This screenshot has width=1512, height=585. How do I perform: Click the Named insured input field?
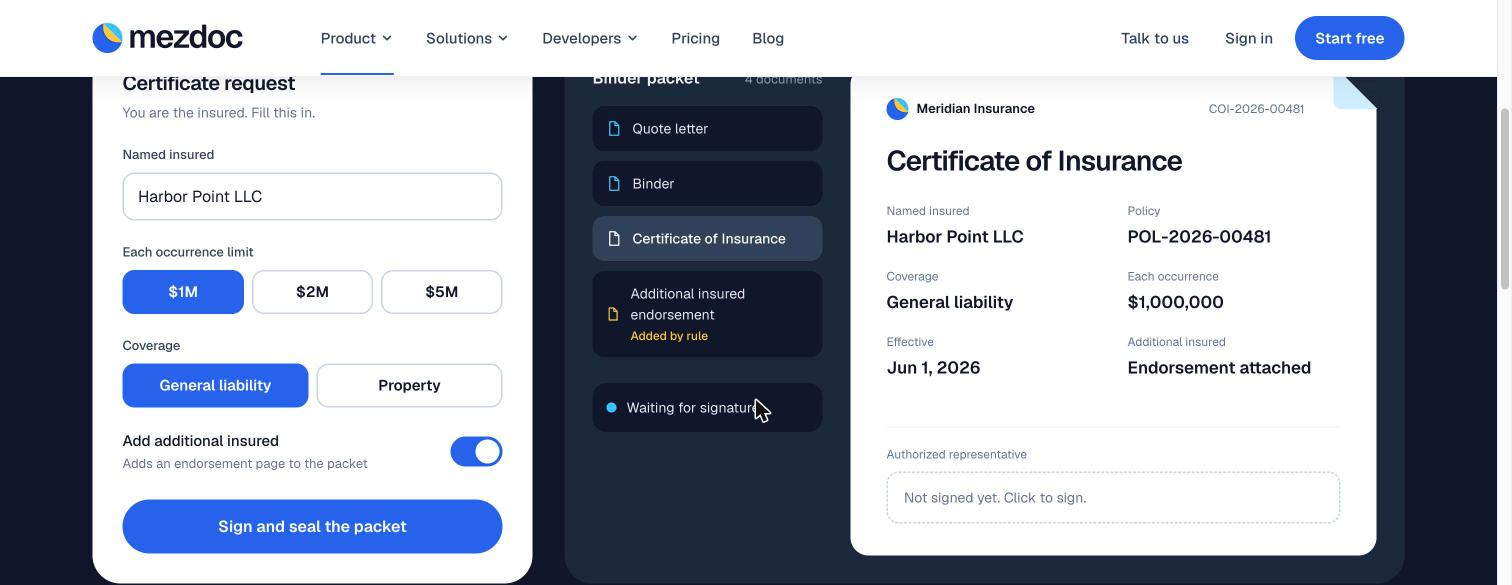(x=312, y=196)
